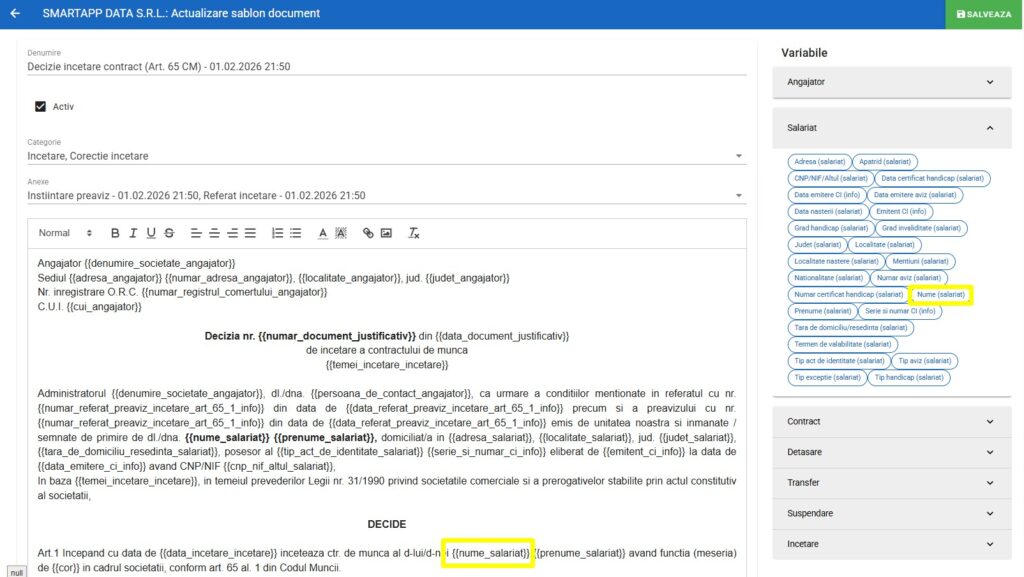Open the Normal heading style selector

point(65,233)
